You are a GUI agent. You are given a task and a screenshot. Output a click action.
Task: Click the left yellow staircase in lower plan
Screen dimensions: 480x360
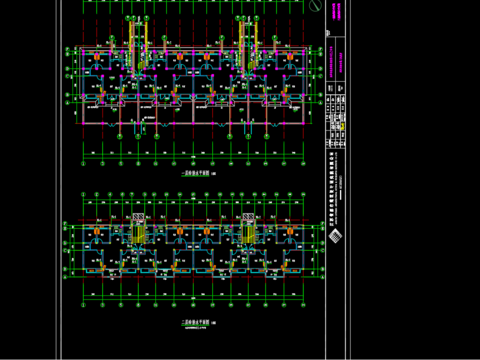(x=138, y=234)
